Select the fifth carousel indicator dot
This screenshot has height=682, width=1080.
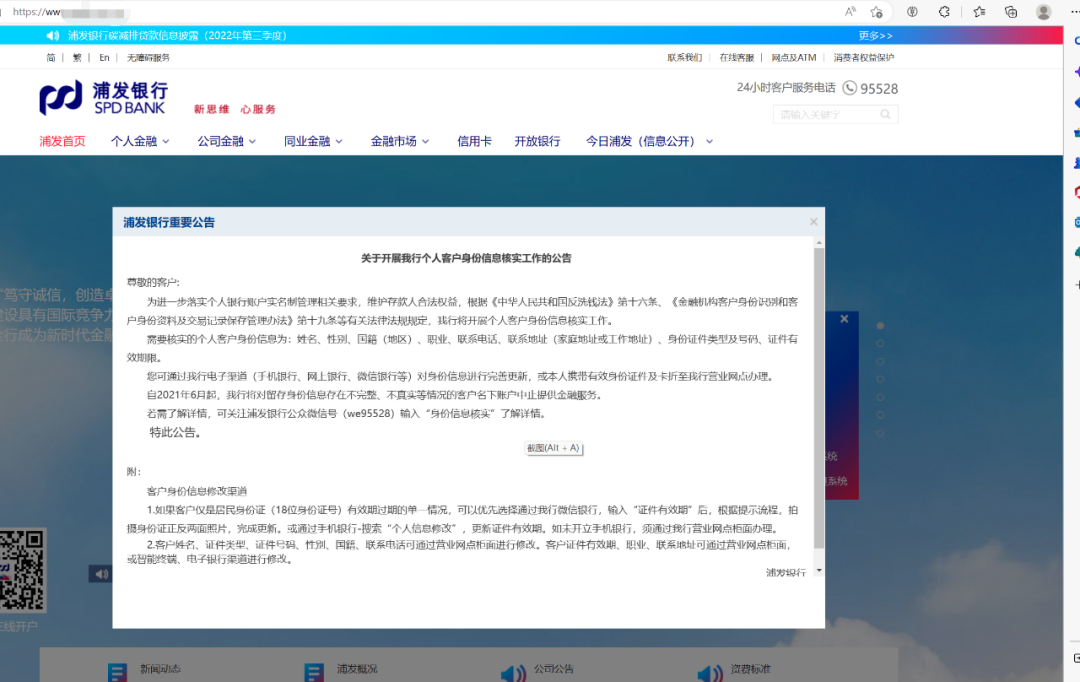pos(880,397)
